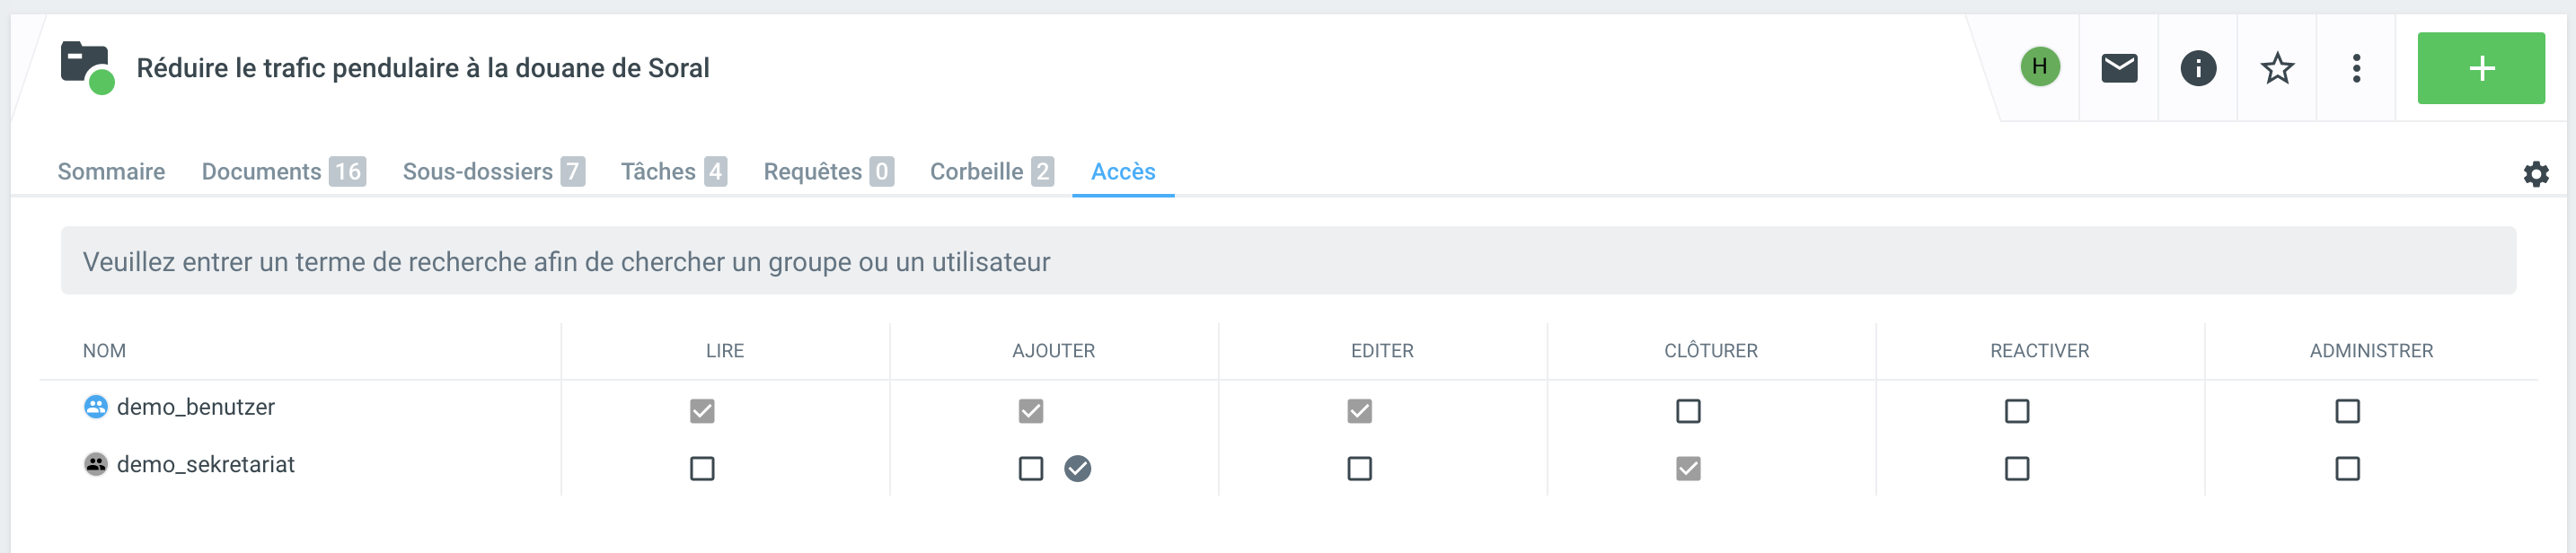This screenshot has width=2576, height=553.
Task: Click the demo_sekretariat group icon
Action: coord(95,464)
